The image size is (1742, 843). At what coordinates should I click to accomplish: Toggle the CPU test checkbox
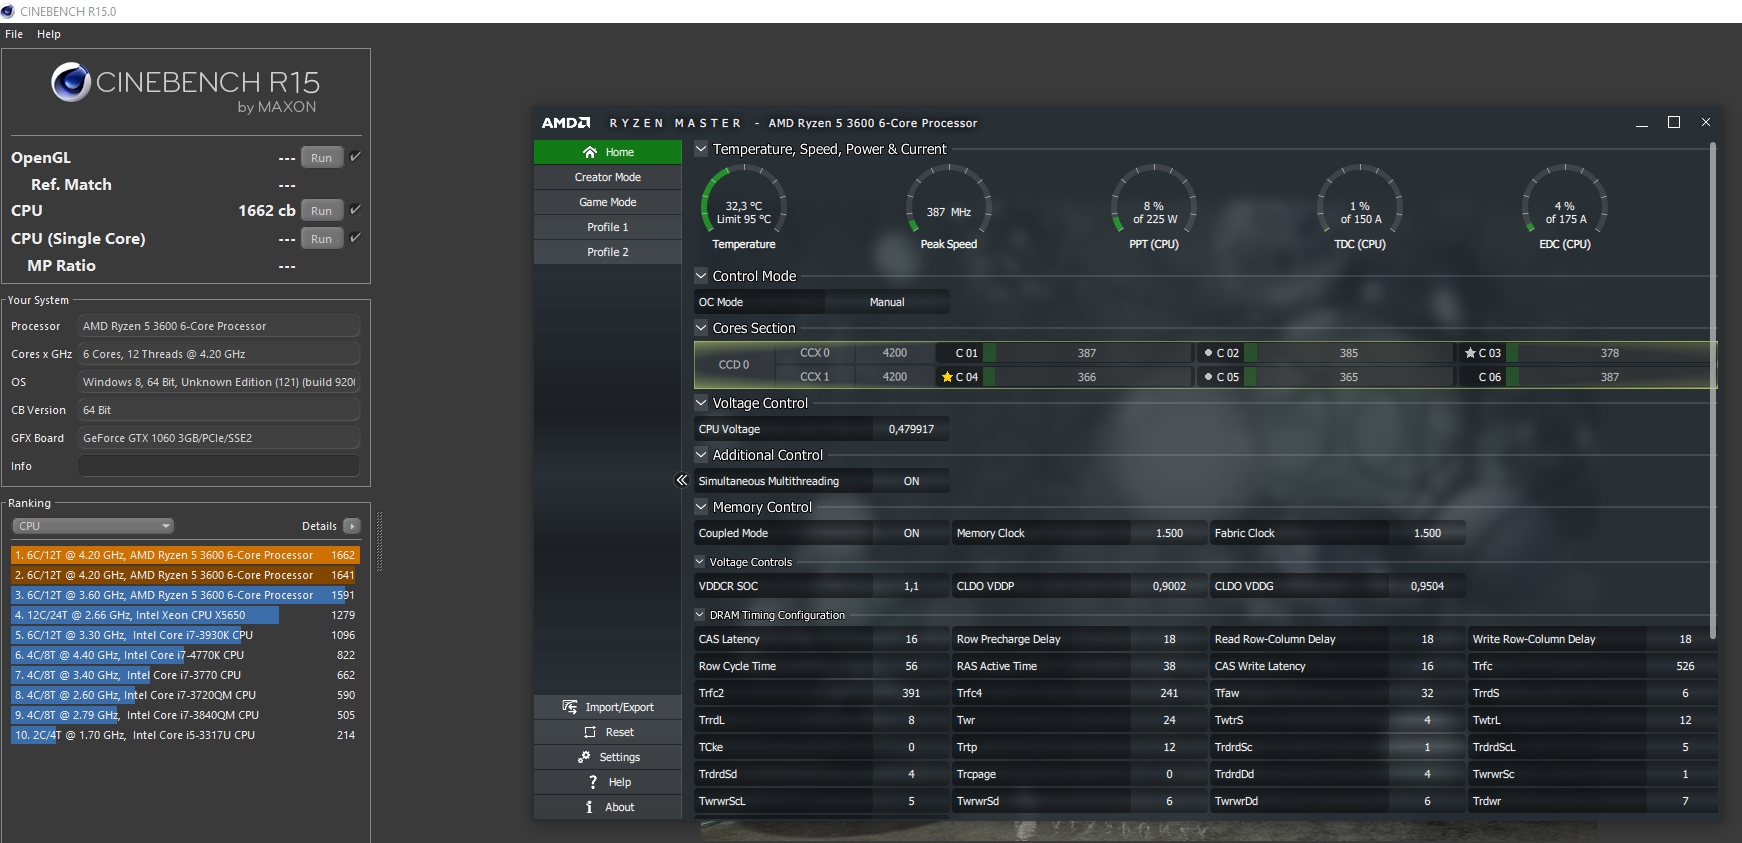pos(355,210)
